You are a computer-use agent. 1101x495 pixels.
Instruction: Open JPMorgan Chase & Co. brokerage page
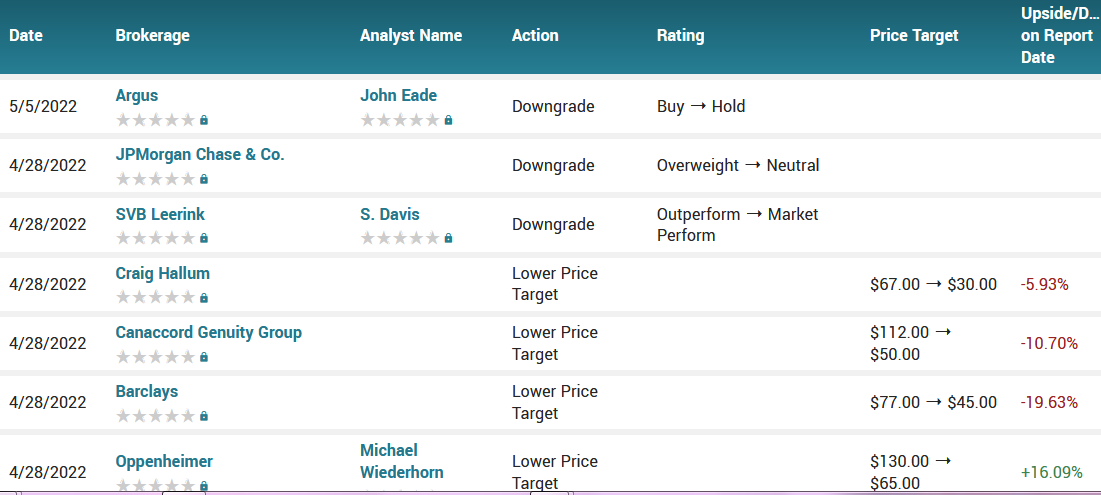pos(199,155)
